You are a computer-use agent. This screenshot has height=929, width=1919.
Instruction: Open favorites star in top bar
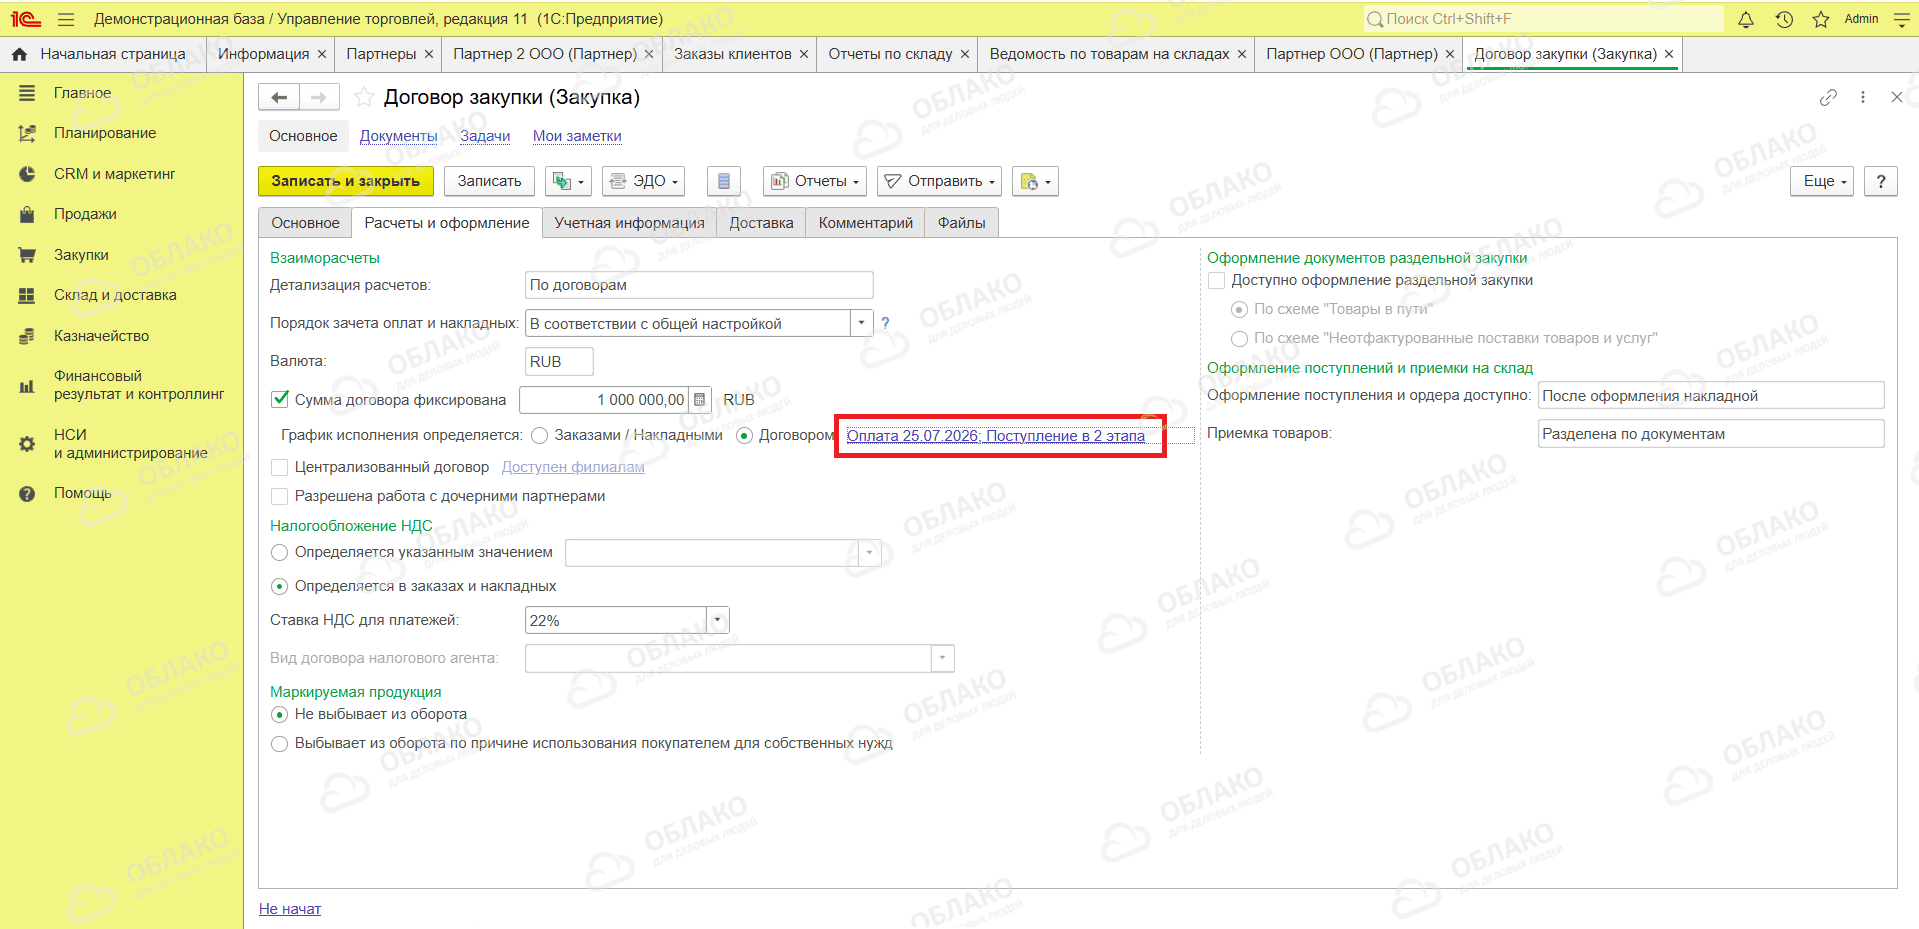[1821, 19]
